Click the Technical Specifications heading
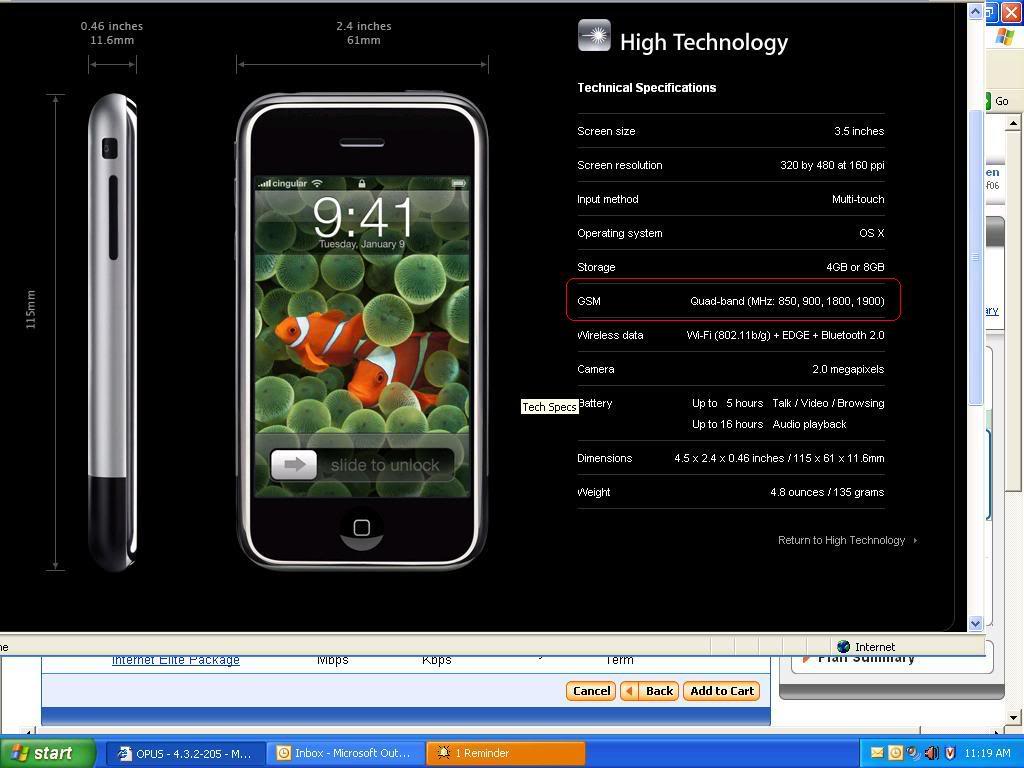The width and height of the screenshot is (1024, 768). pyautogui.click(x=647, y=88)
